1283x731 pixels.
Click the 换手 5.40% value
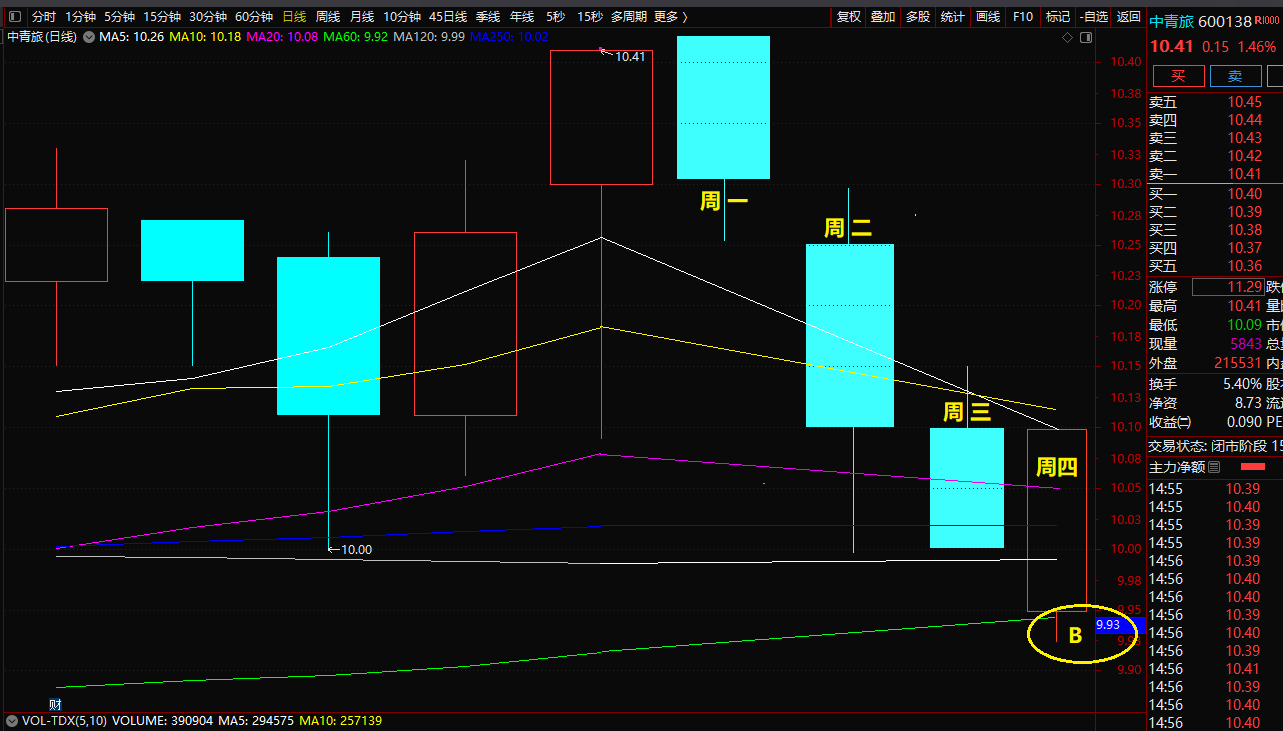click(x=1241, y=384)
